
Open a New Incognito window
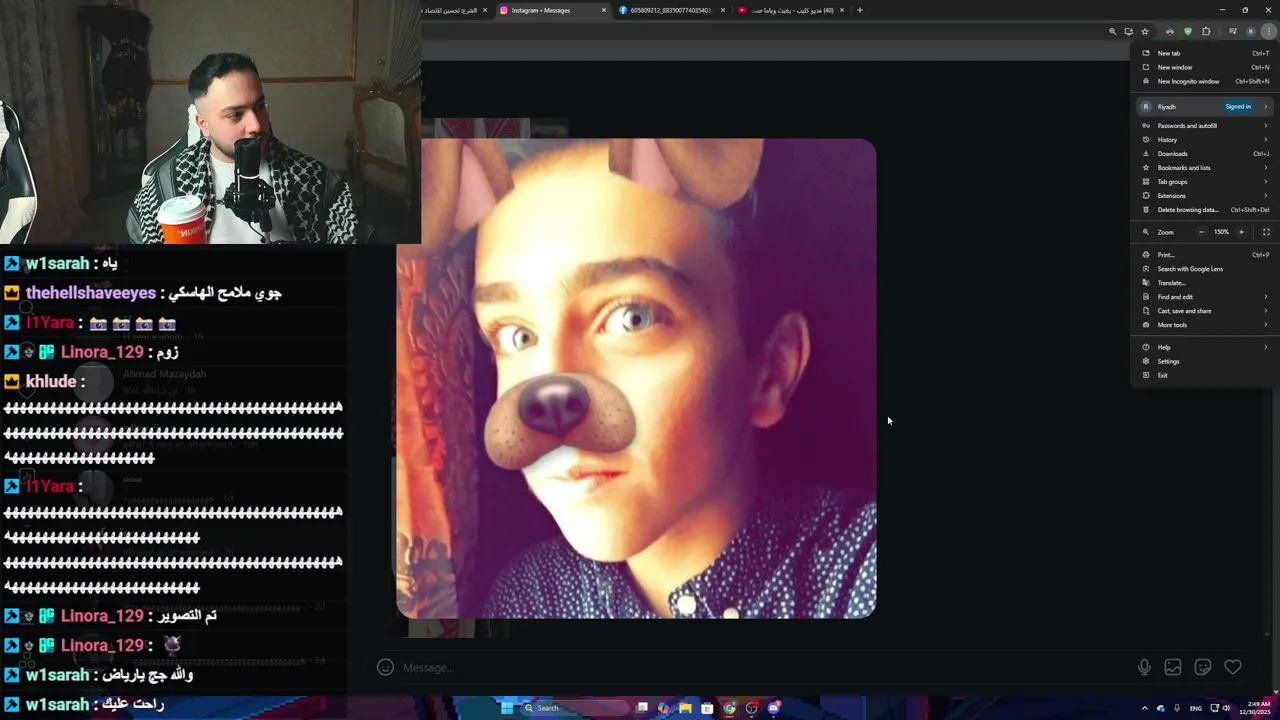pos(1205,81)
